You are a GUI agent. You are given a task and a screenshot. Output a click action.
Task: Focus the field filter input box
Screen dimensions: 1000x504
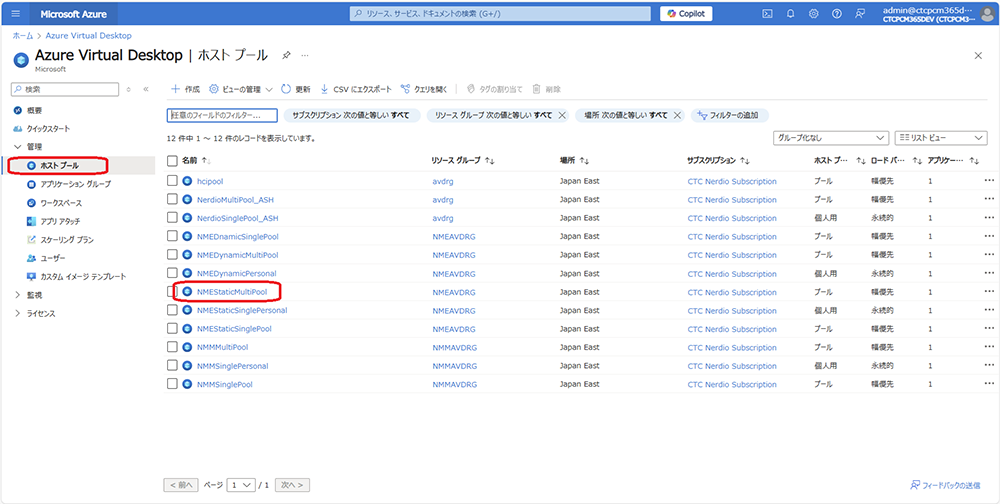[222, 115]
